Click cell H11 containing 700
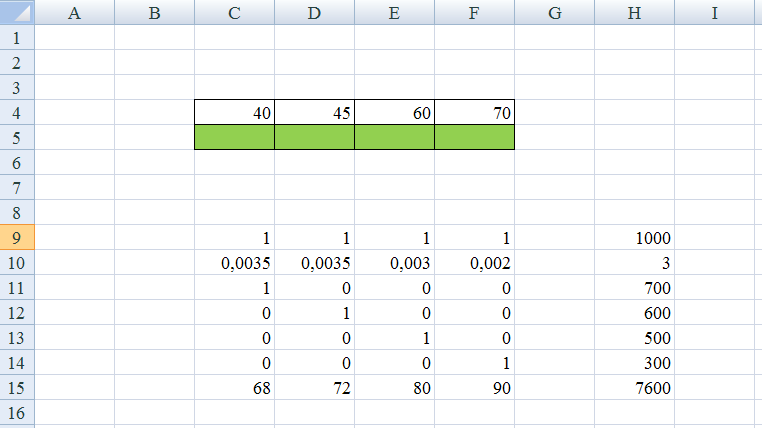The width and height of the screenshot is (762, 428). (x=634, y=288)
